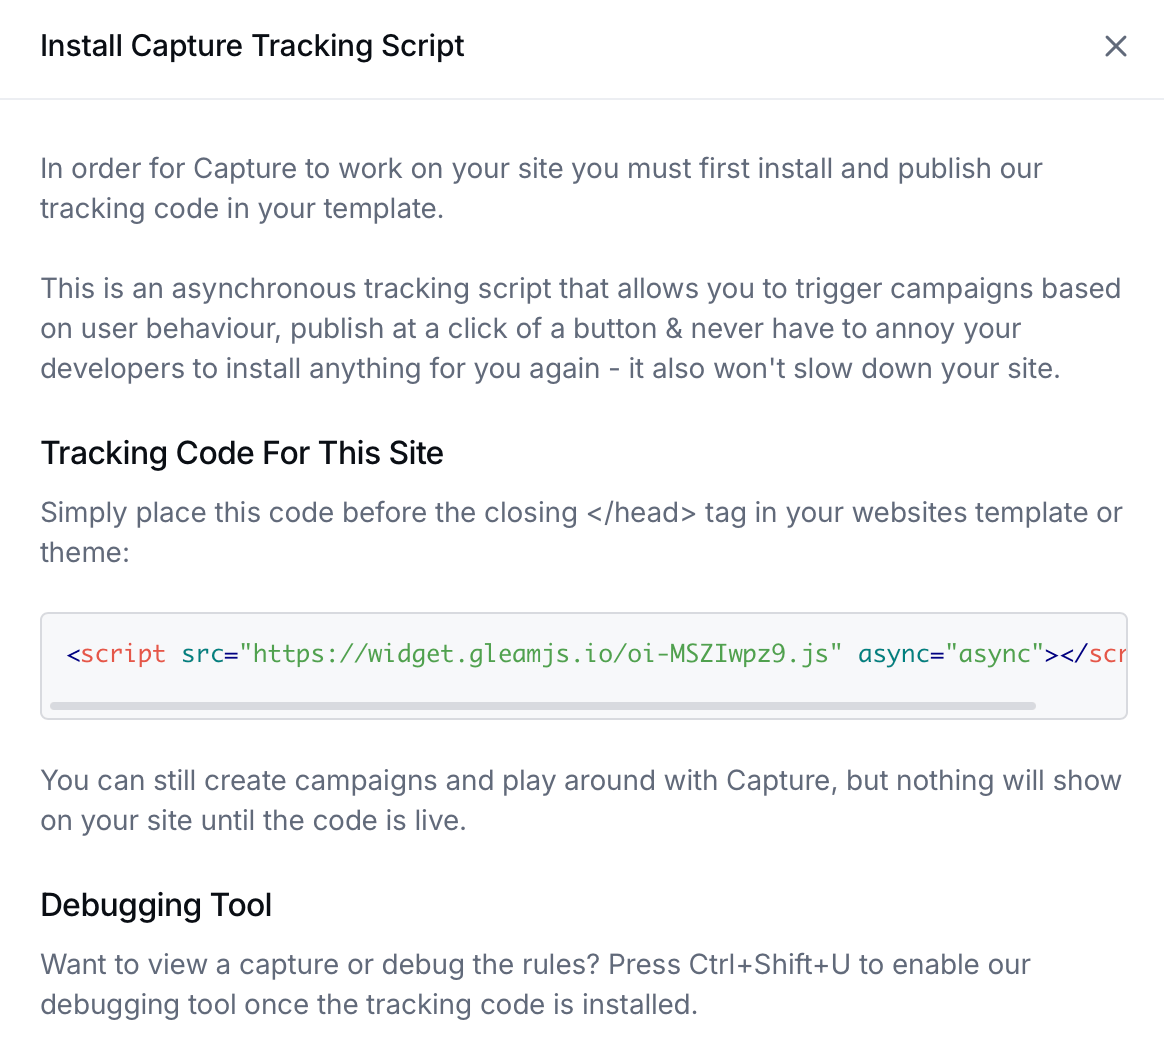Click the 'Debugging Tool' heading
This screenshot has width=1164, height=1048.
[156, 905]
